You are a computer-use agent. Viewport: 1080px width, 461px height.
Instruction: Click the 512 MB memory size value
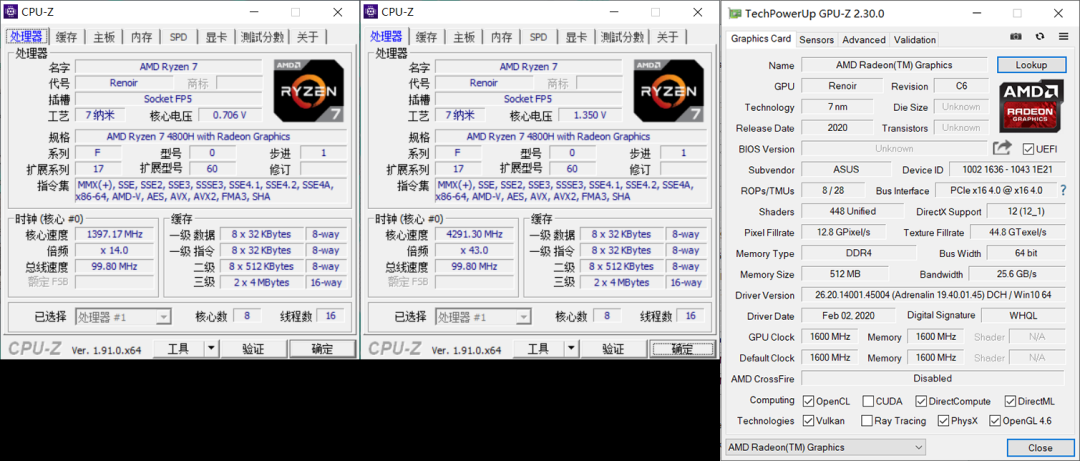tap(845, 274)
